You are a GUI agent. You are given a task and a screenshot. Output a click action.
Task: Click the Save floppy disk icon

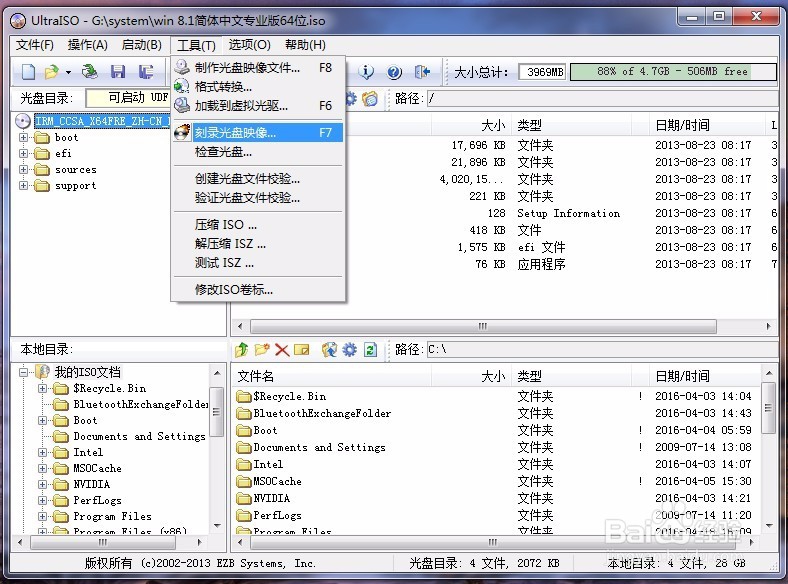[118, 72]
